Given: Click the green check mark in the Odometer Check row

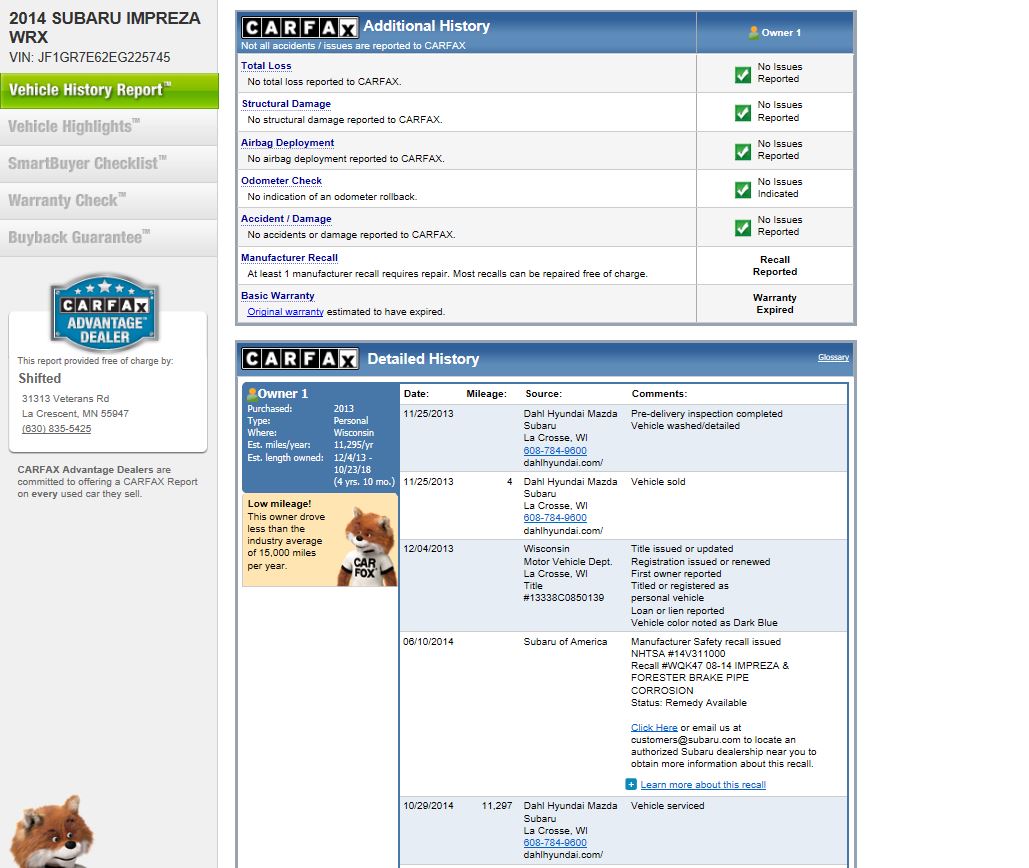Looking at the screenshot, I should point(743,190).
